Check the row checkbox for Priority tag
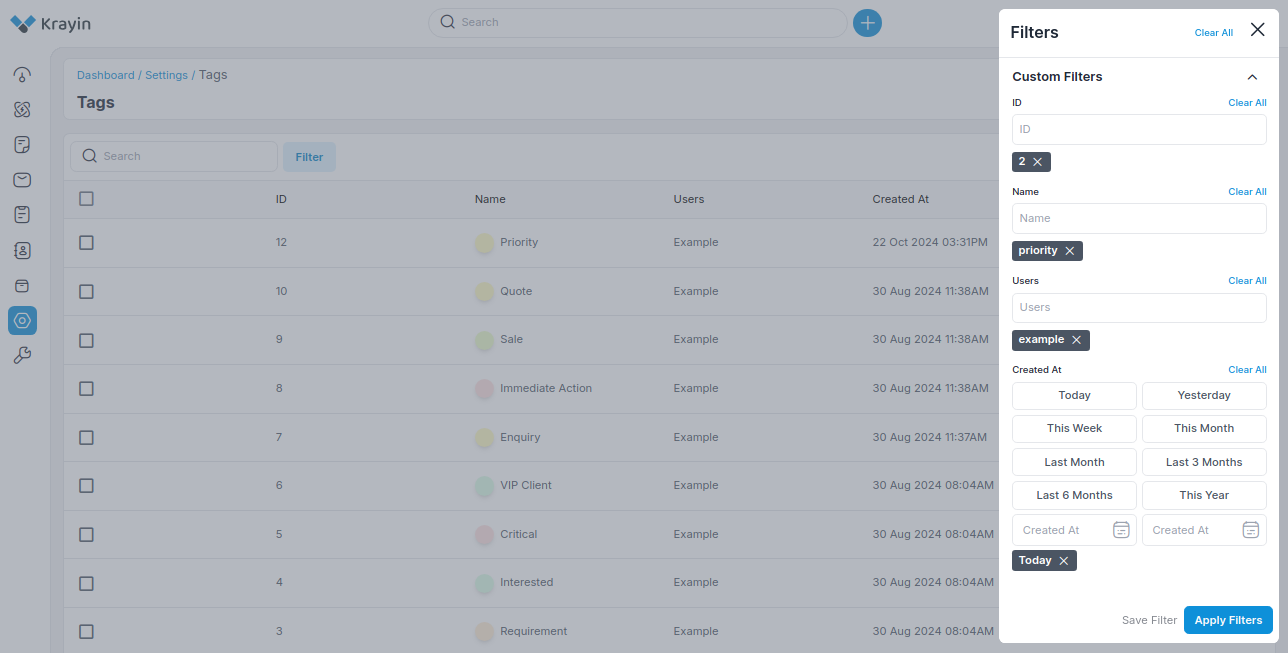This screenshot has height=653, width=1288. 86,243
